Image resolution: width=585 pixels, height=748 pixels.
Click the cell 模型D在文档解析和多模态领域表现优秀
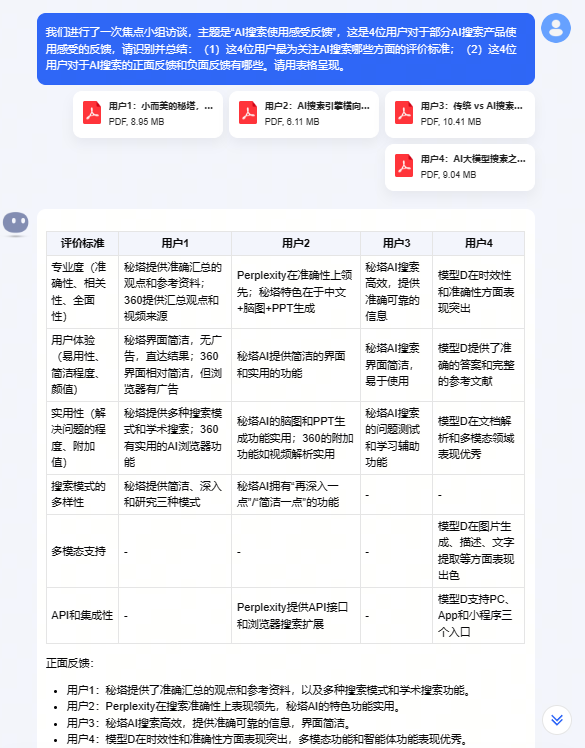tap(479, 438)
